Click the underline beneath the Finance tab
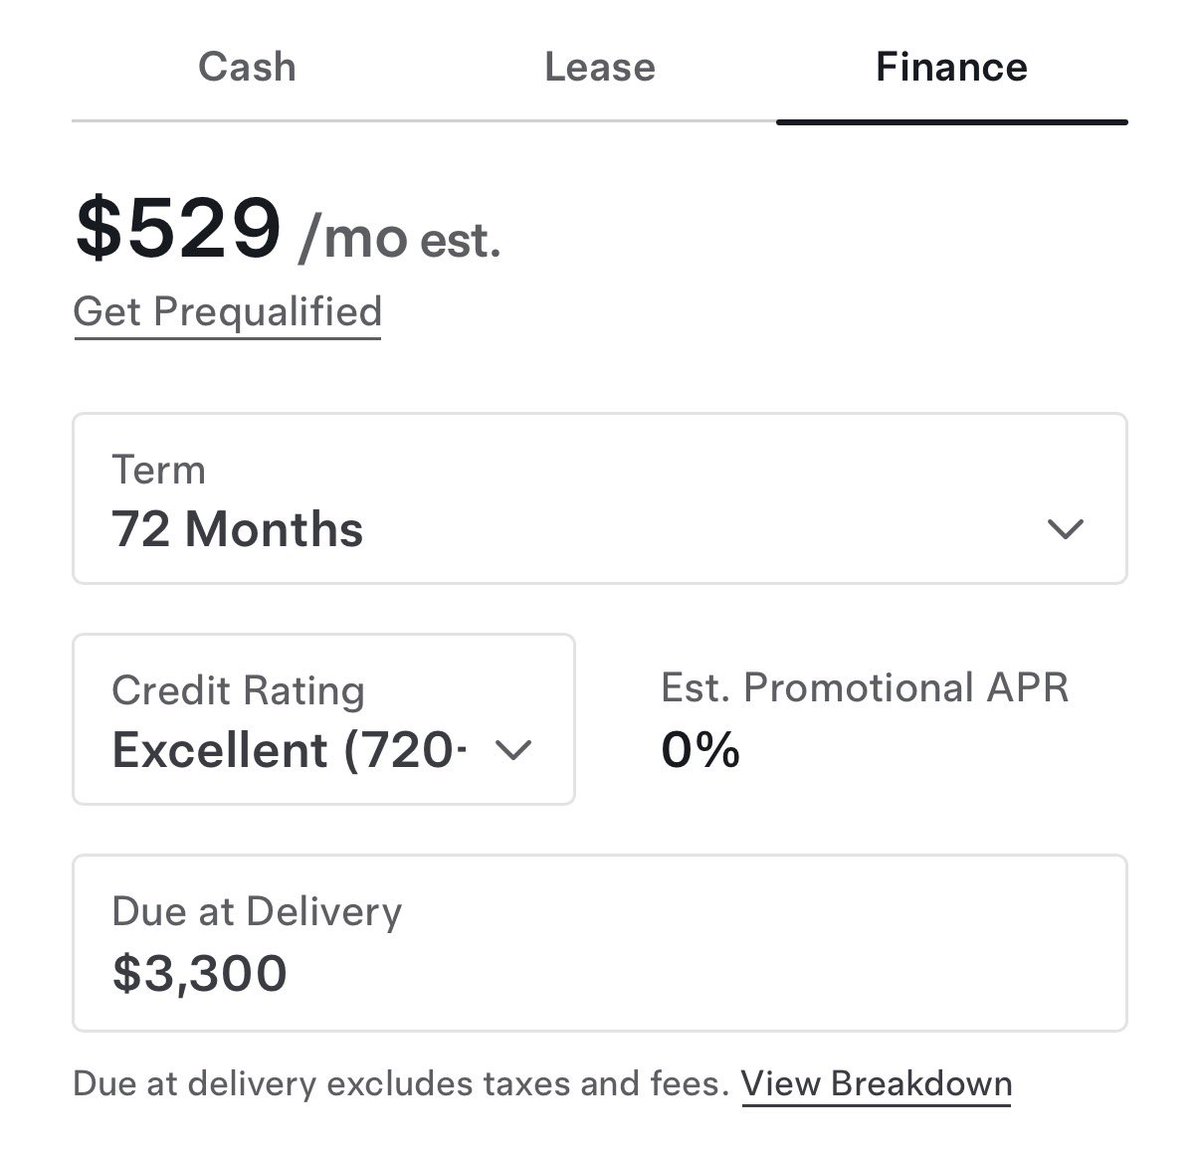This screenshot has width=1200, height=1153. pyautogui.click(x=951, y=122)
